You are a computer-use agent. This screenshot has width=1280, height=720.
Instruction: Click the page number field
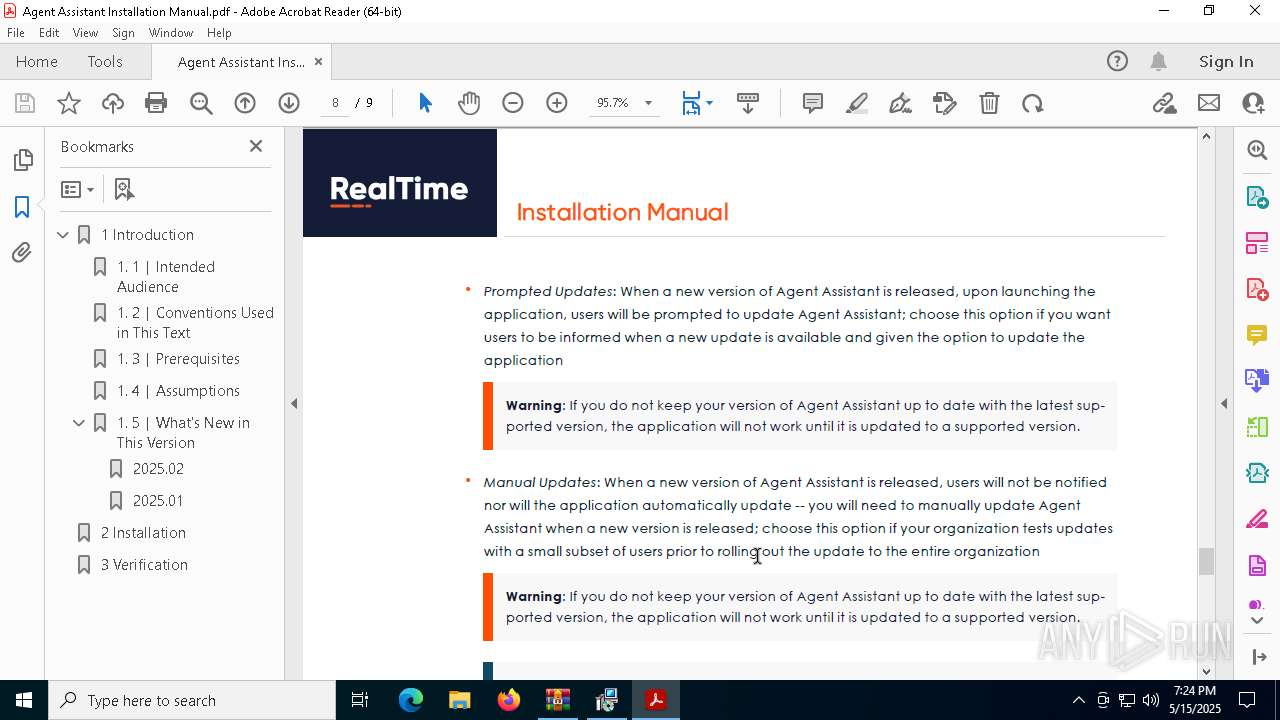click(x=335, y=103)
